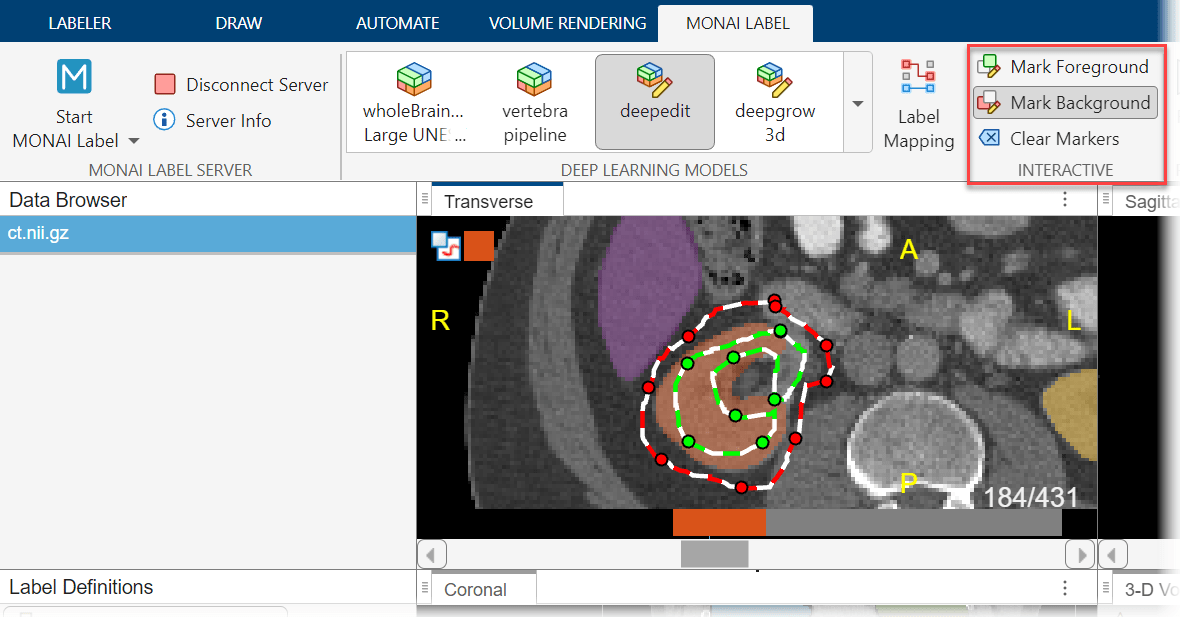The image size is (1180, 617).
Task: Expand the Start MONAI Label dropdown
Action: 133,140
